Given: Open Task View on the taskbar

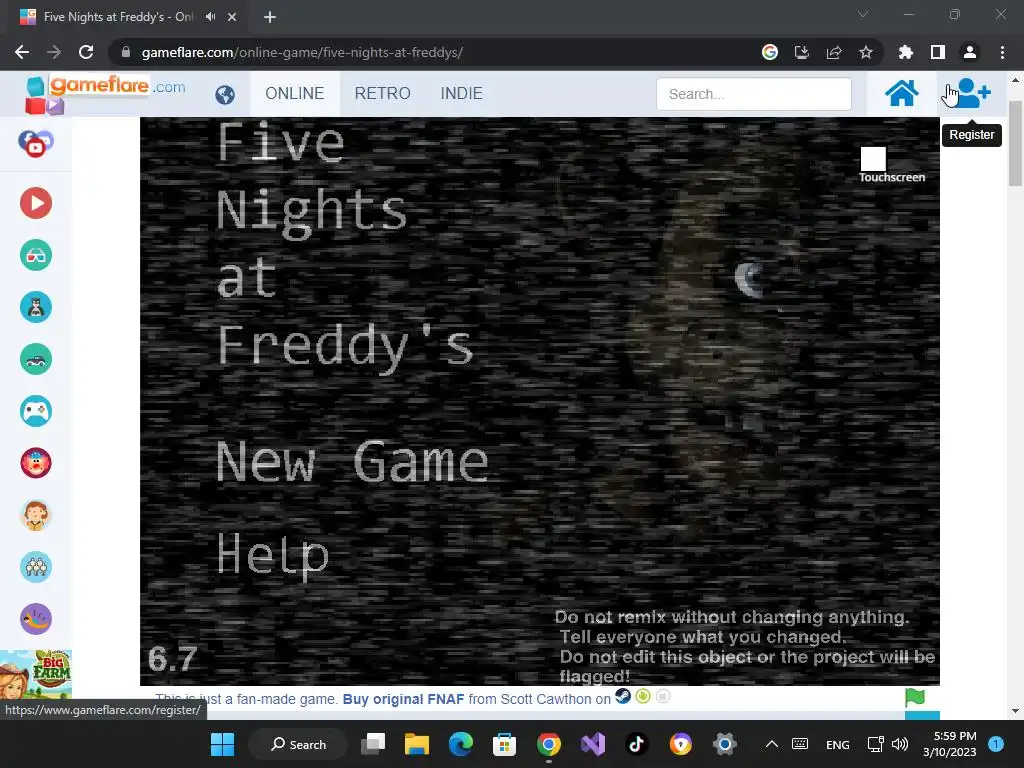Looking at the screenshot, I should click(x=374, y=744).
